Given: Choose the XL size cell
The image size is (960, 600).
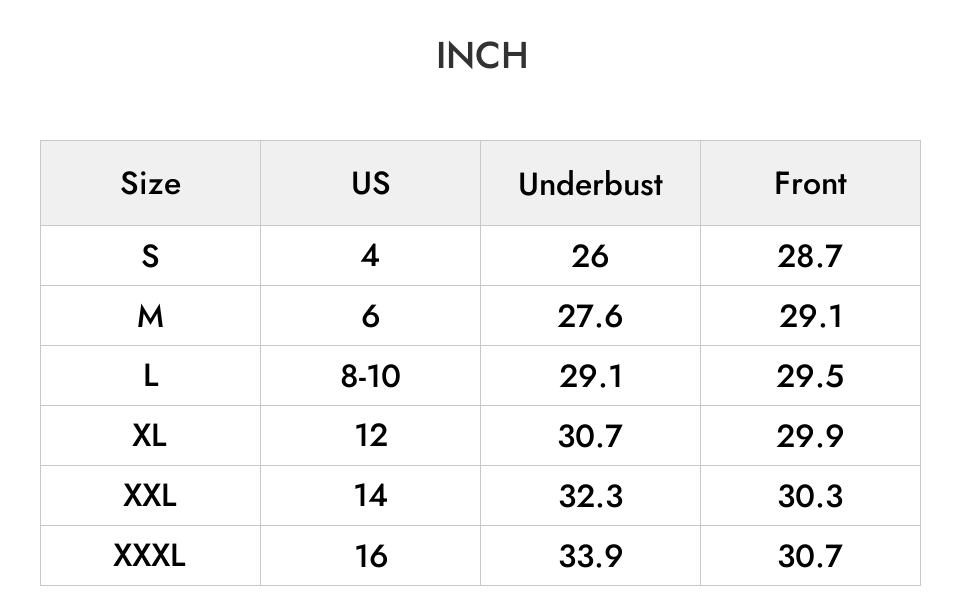Looking at the screenshot, I should [151, 435].
